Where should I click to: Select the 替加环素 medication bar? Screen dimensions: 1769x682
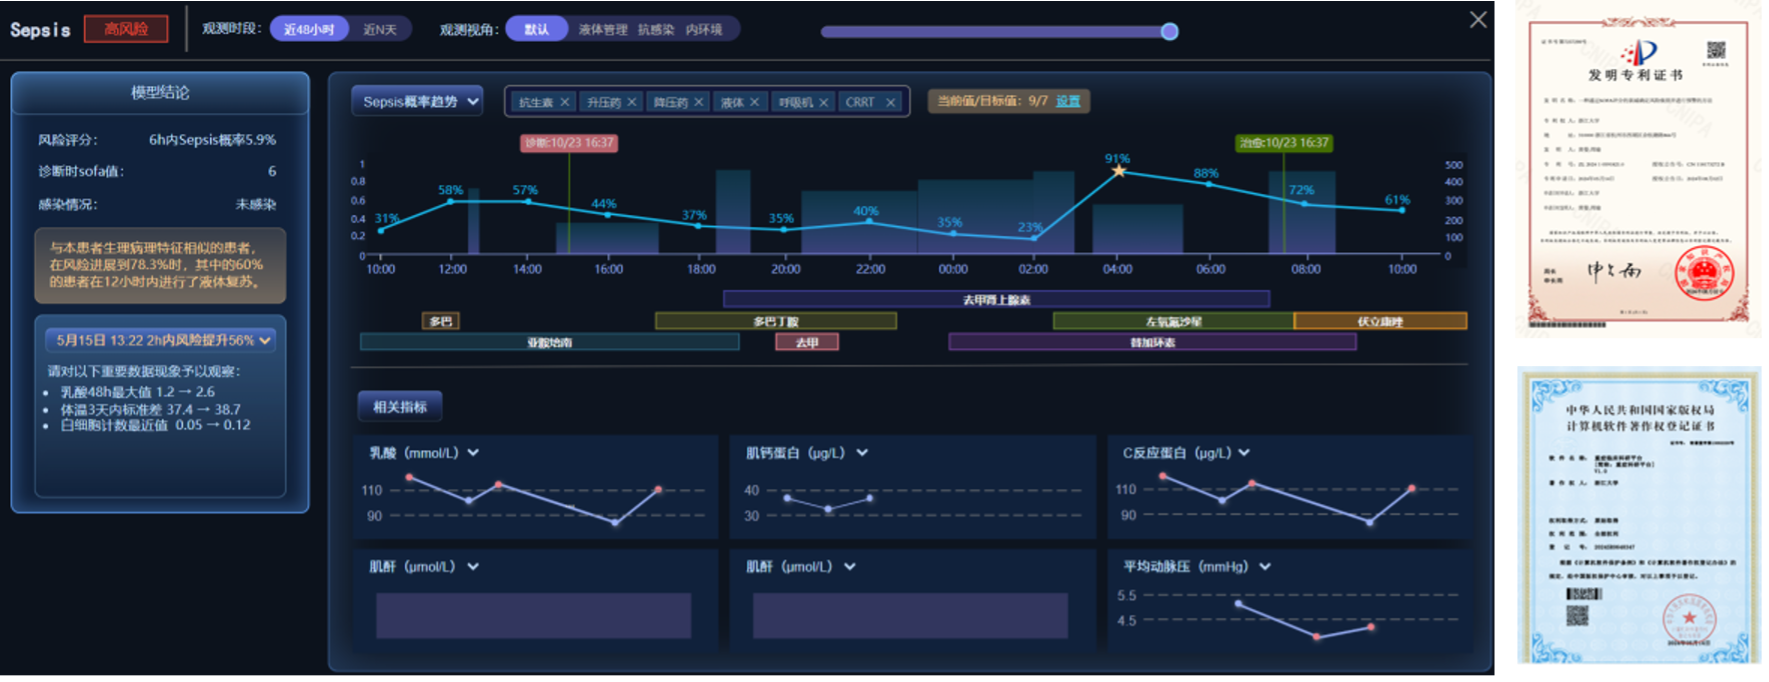[x=1152, y=342]
